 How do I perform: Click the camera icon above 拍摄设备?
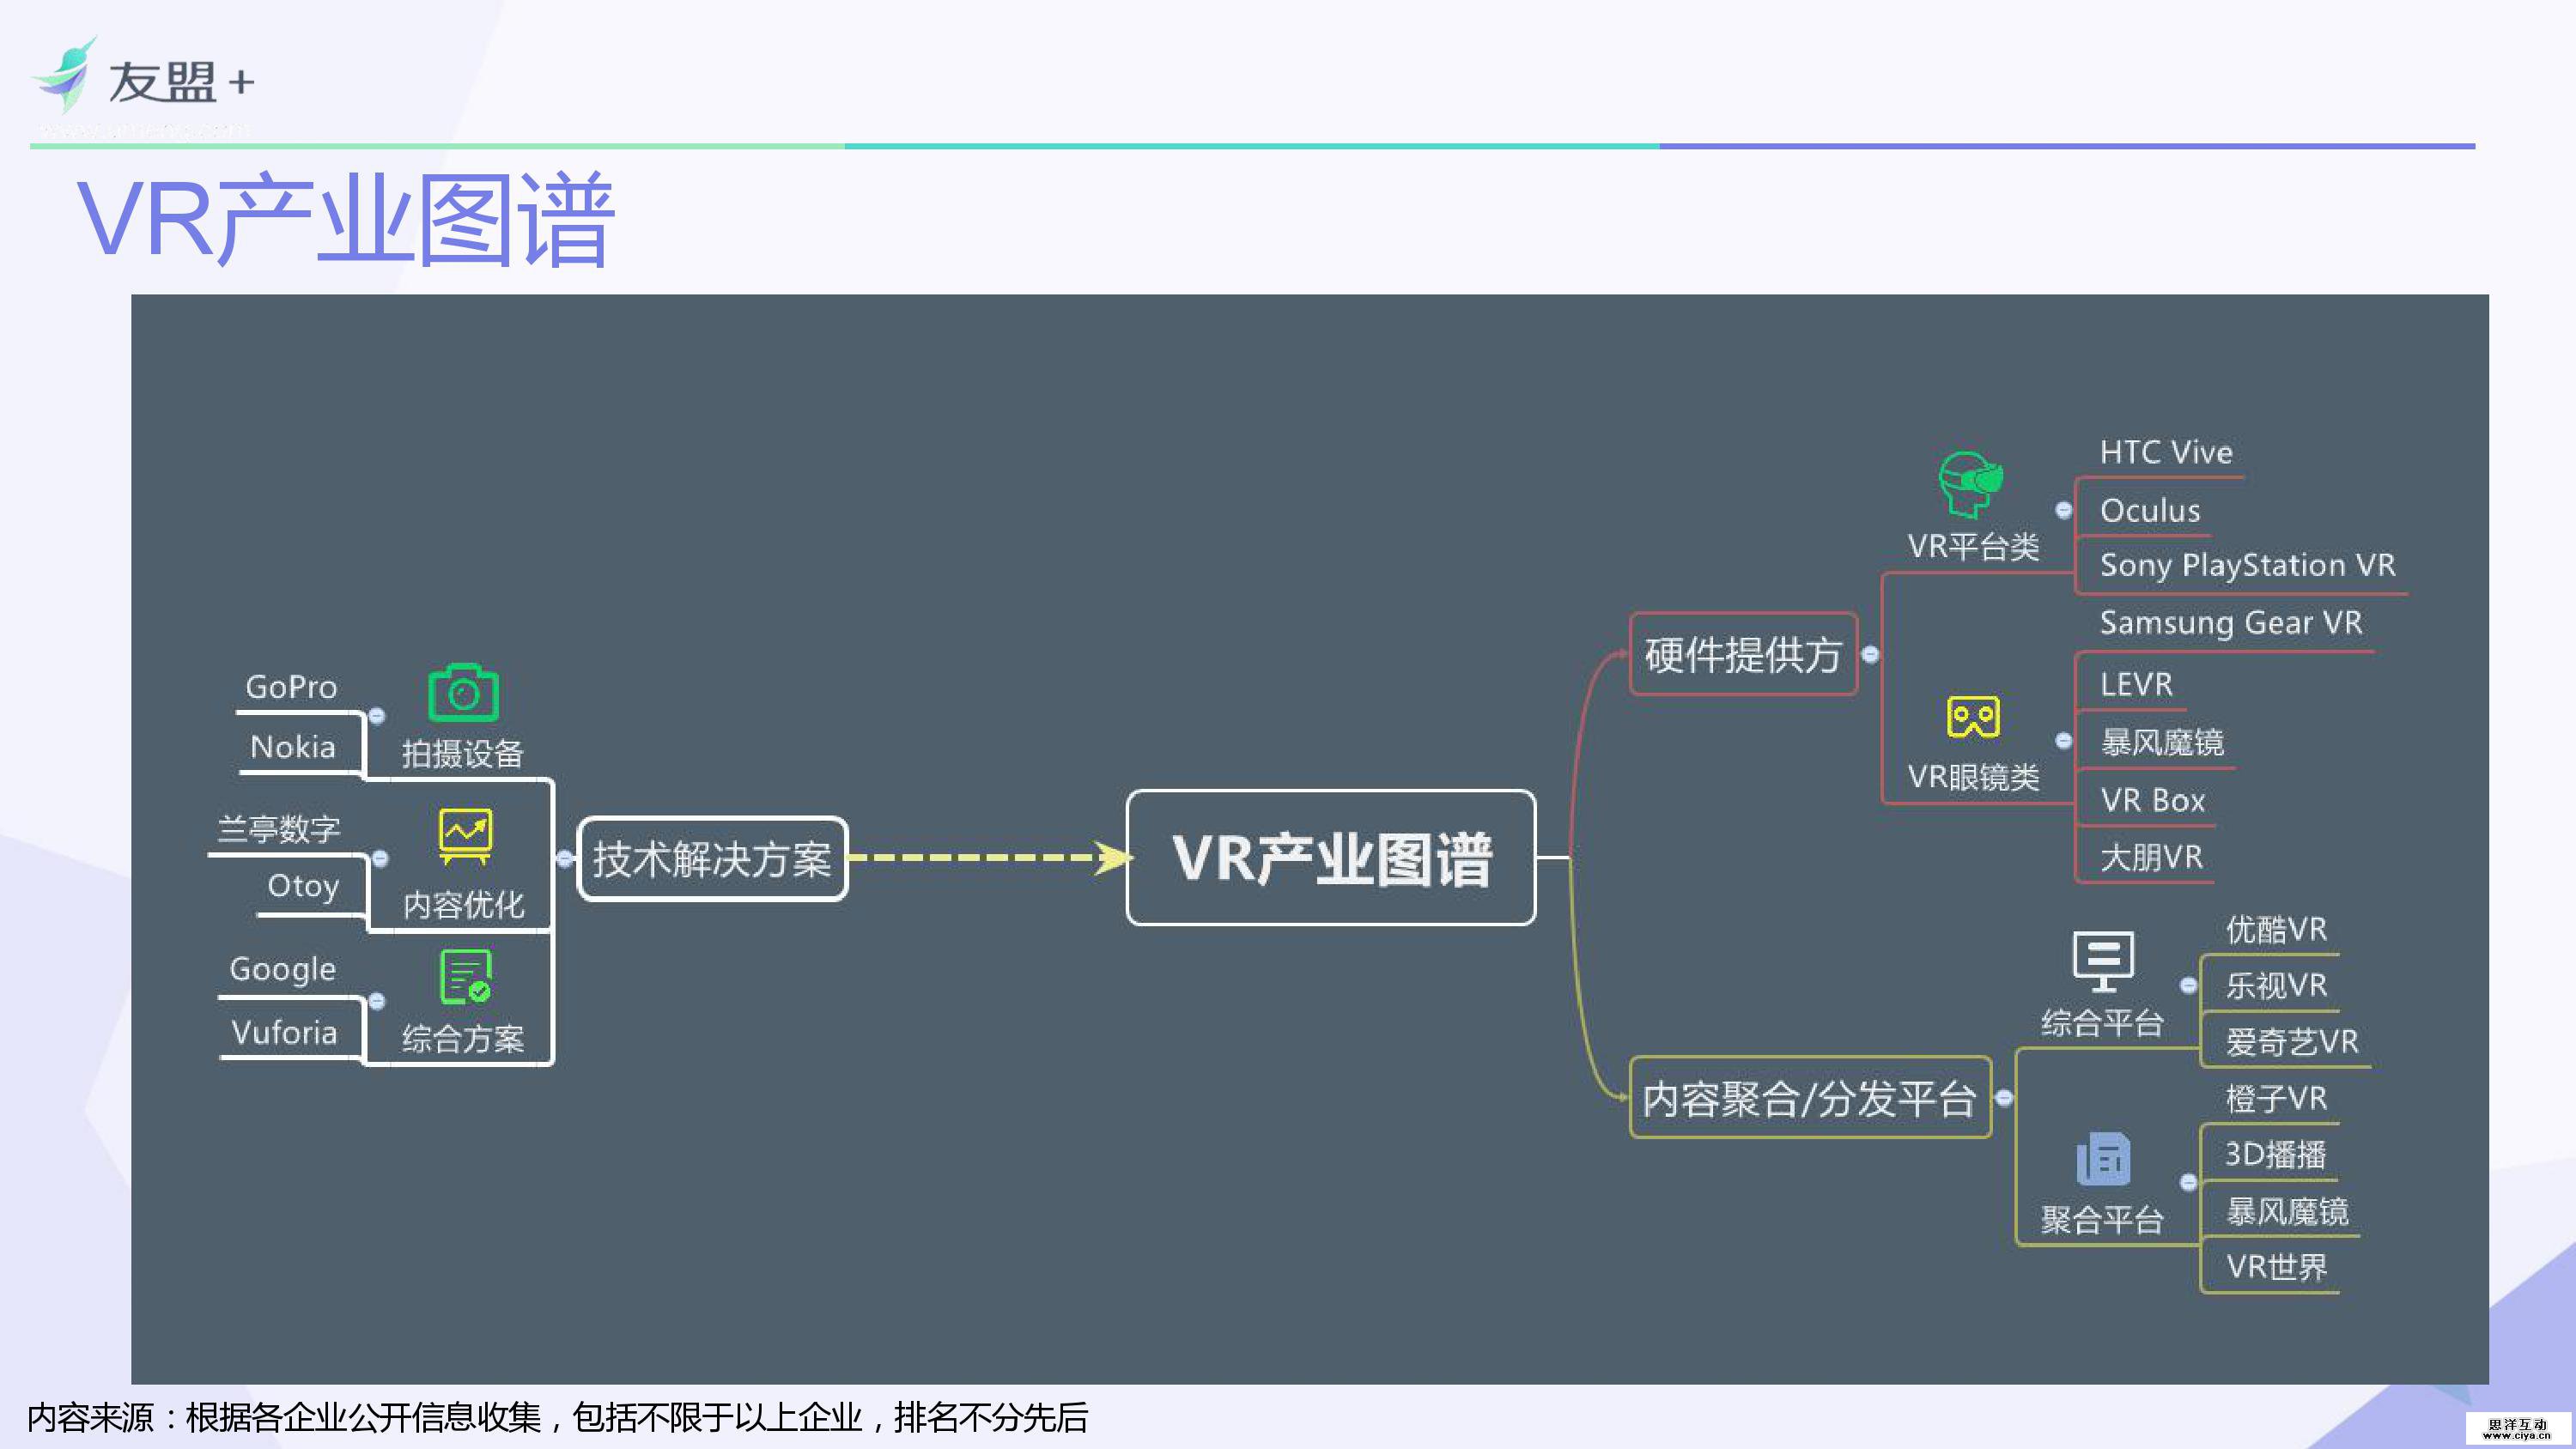tap(463, 692)
